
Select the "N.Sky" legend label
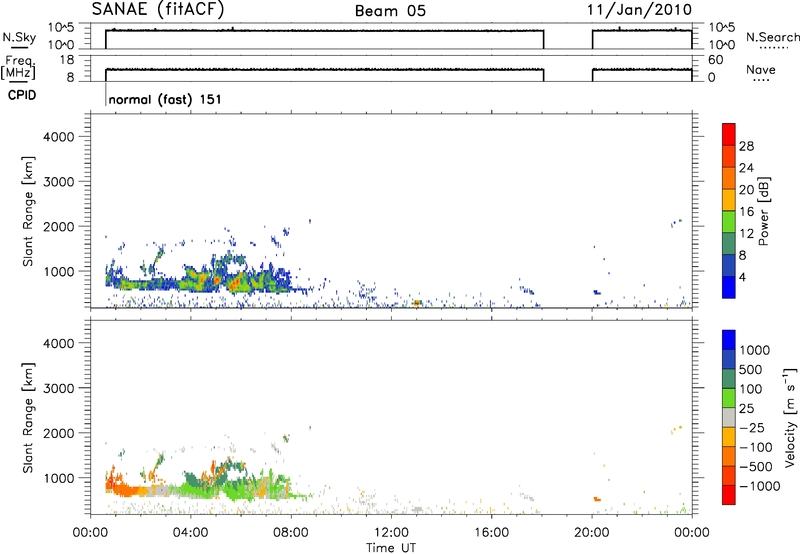(19, 37)
